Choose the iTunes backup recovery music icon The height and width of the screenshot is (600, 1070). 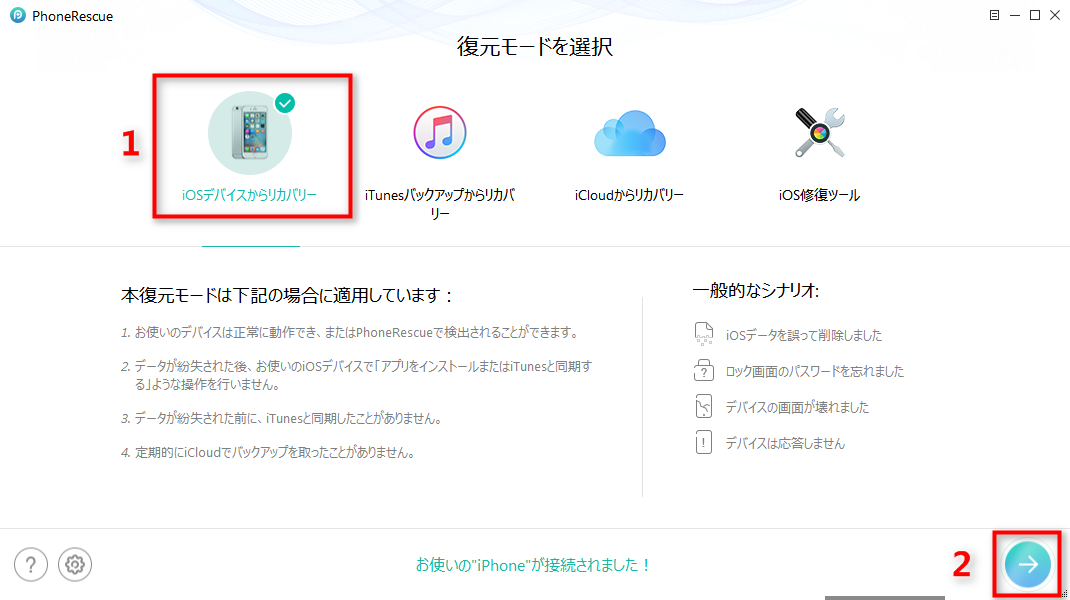439,133
